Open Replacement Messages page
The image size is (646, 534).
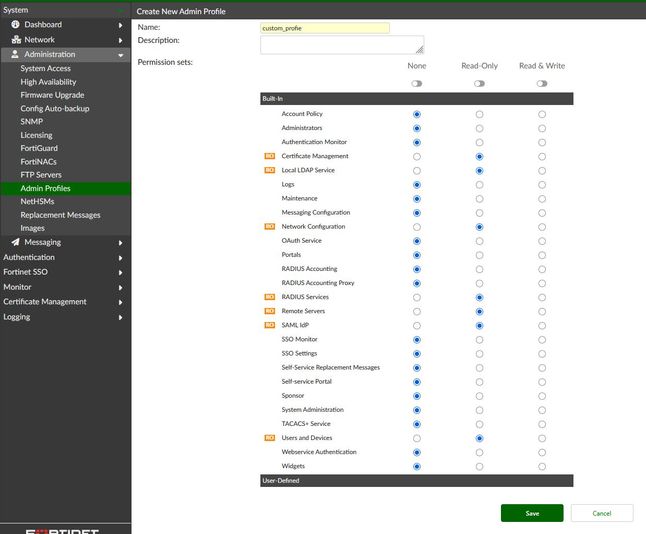pos(60,215)
